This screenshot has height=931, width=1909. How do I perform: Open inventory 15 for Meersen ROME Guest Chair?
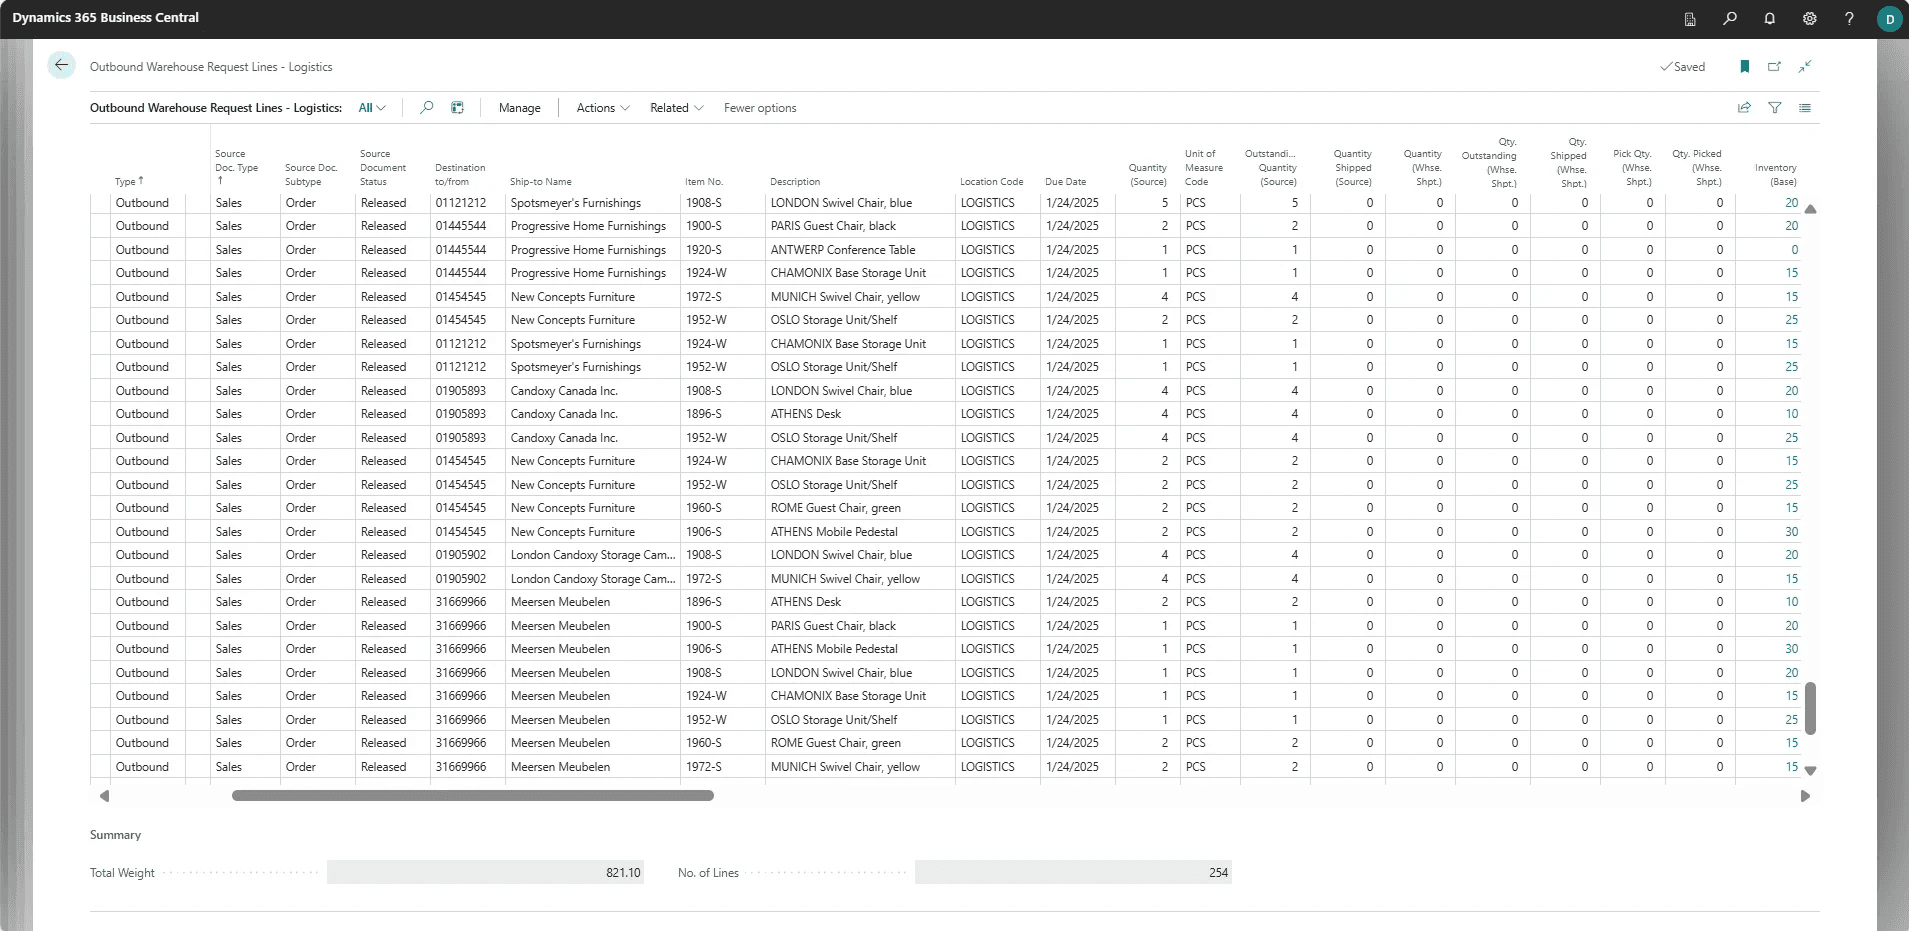point(1791,743)
